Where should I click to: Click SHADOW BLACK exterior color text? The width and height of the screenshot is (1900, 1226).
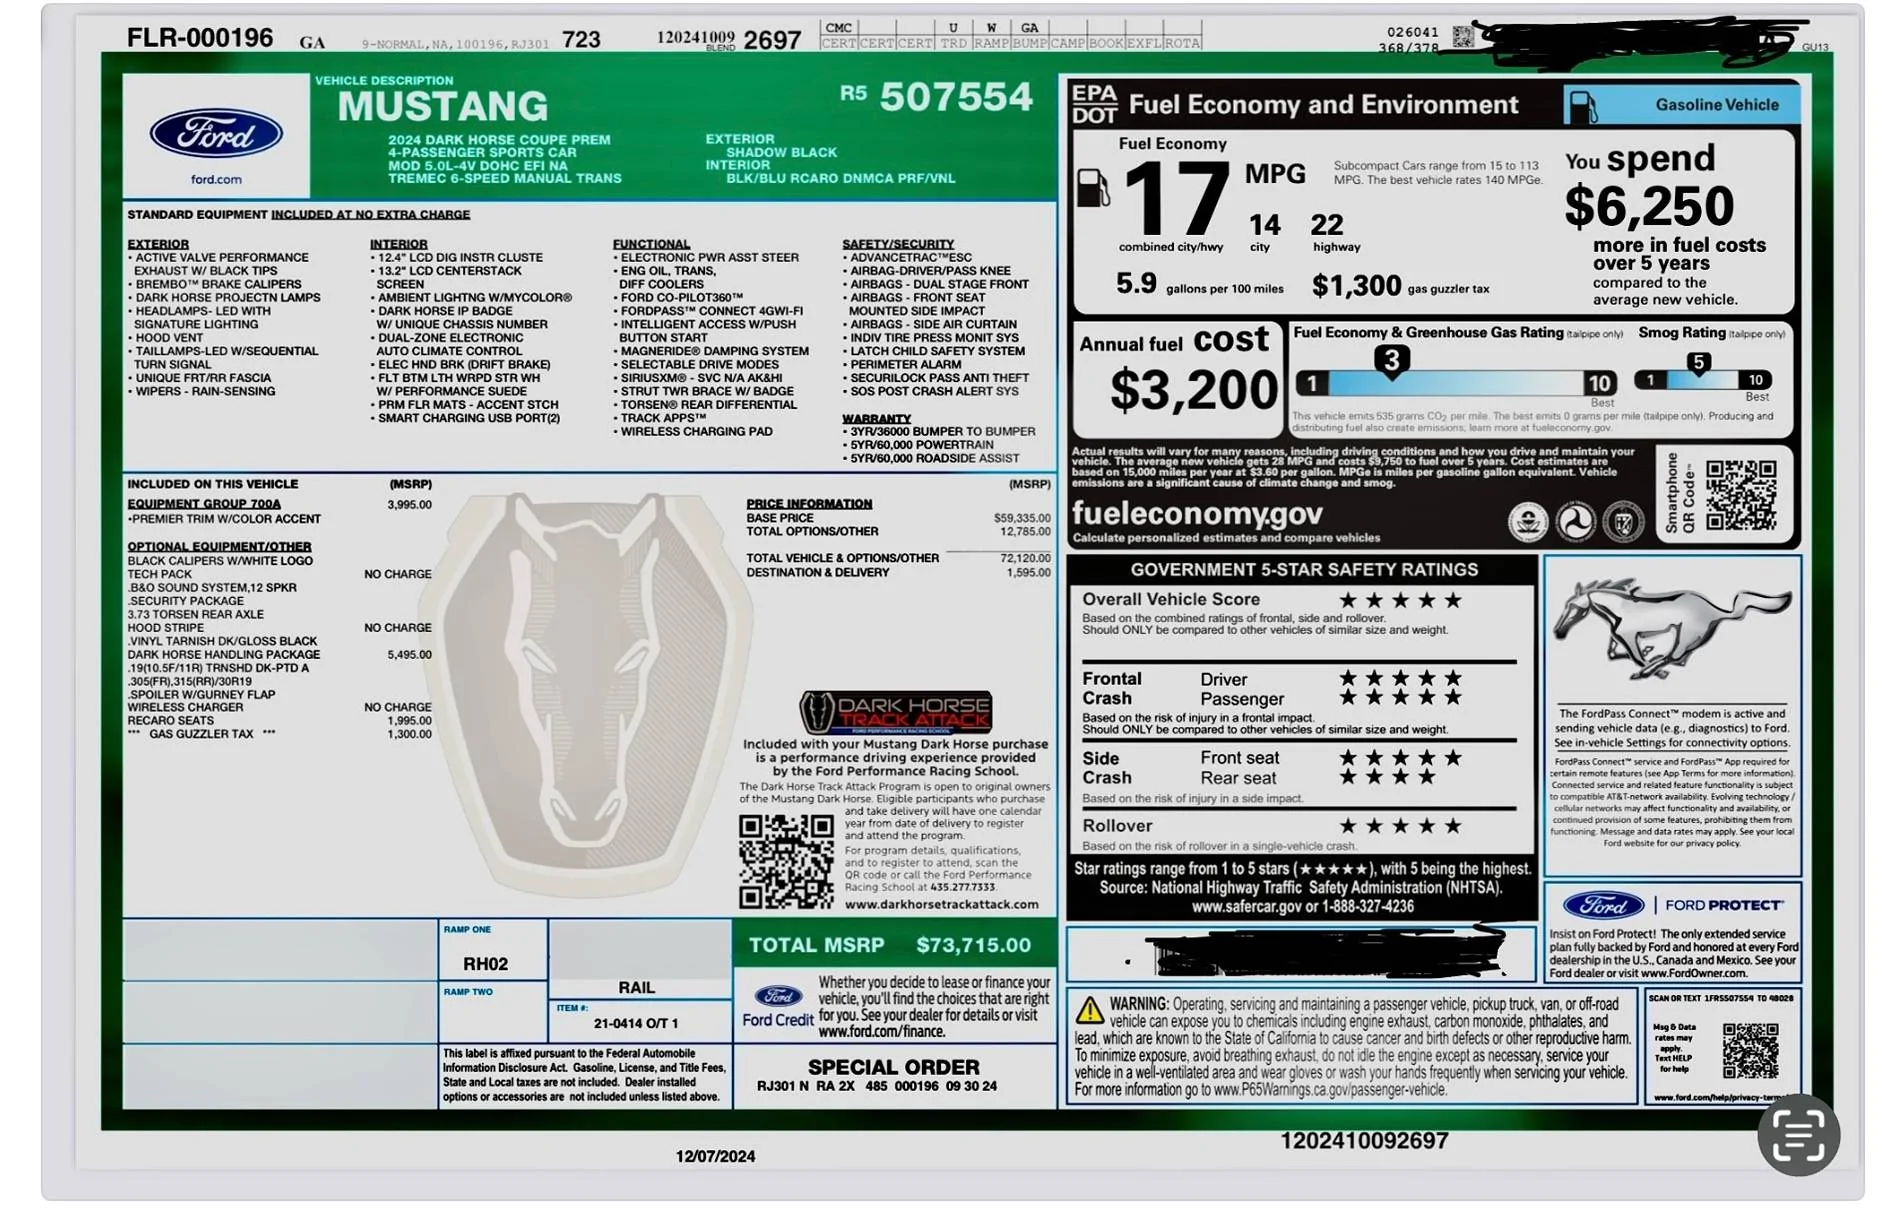(782, 153)
